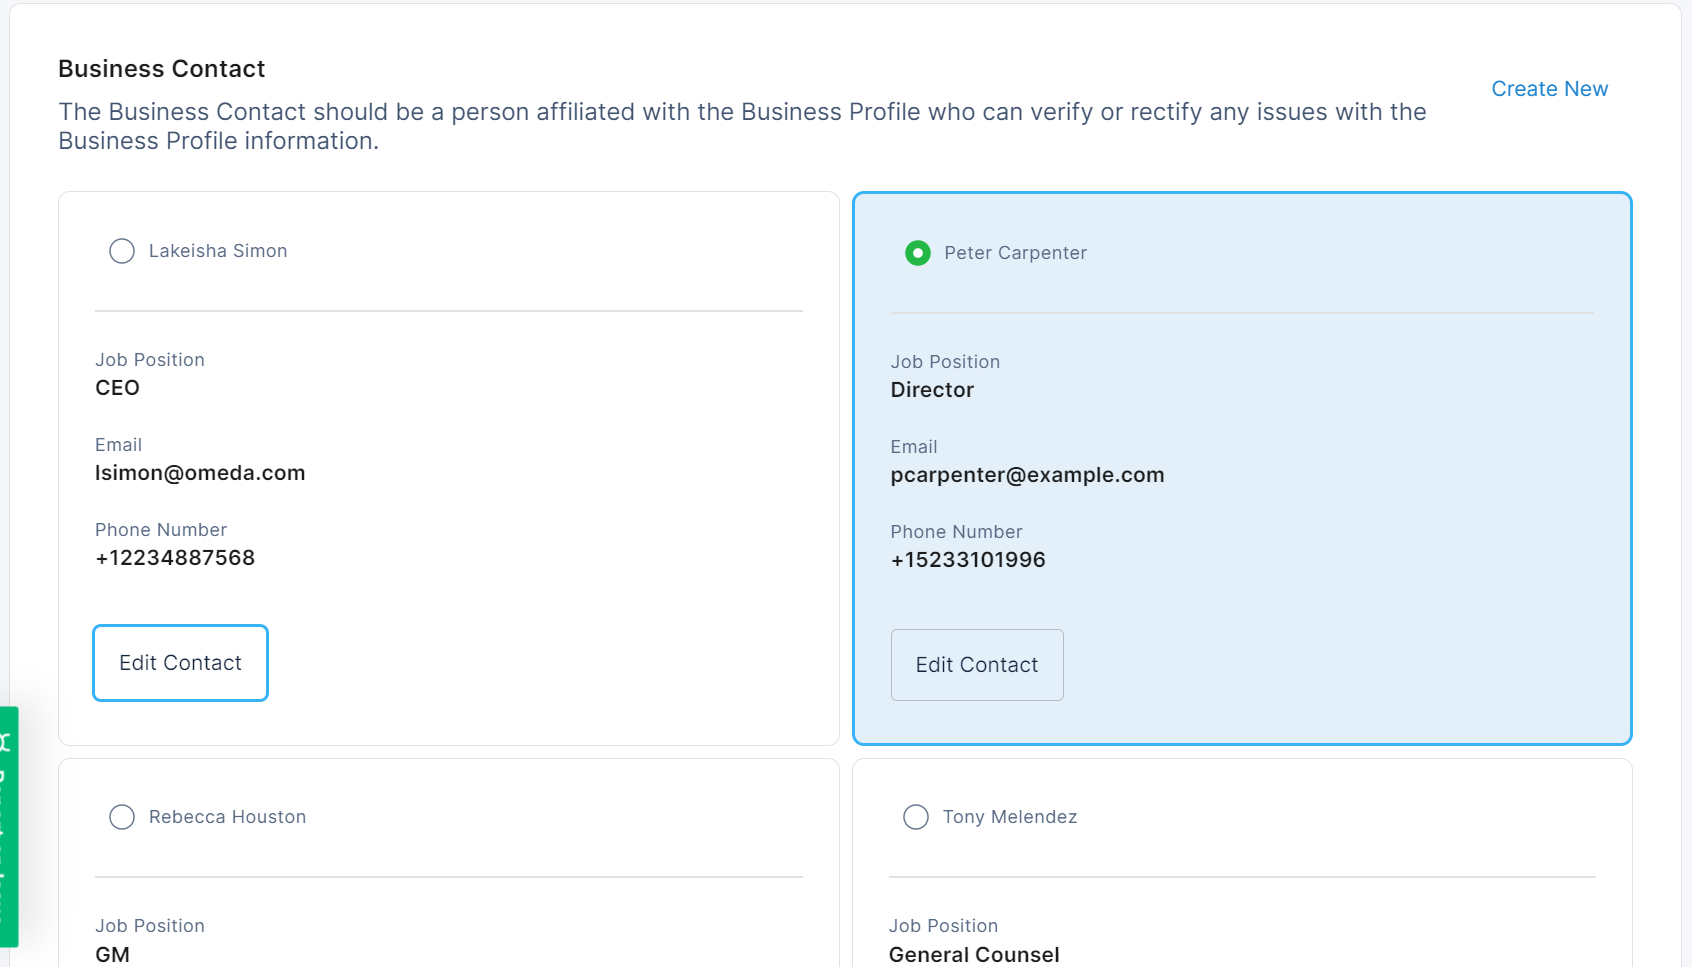Click the Business Contact heading
The image size is (1692, 967).
(162, 69)
